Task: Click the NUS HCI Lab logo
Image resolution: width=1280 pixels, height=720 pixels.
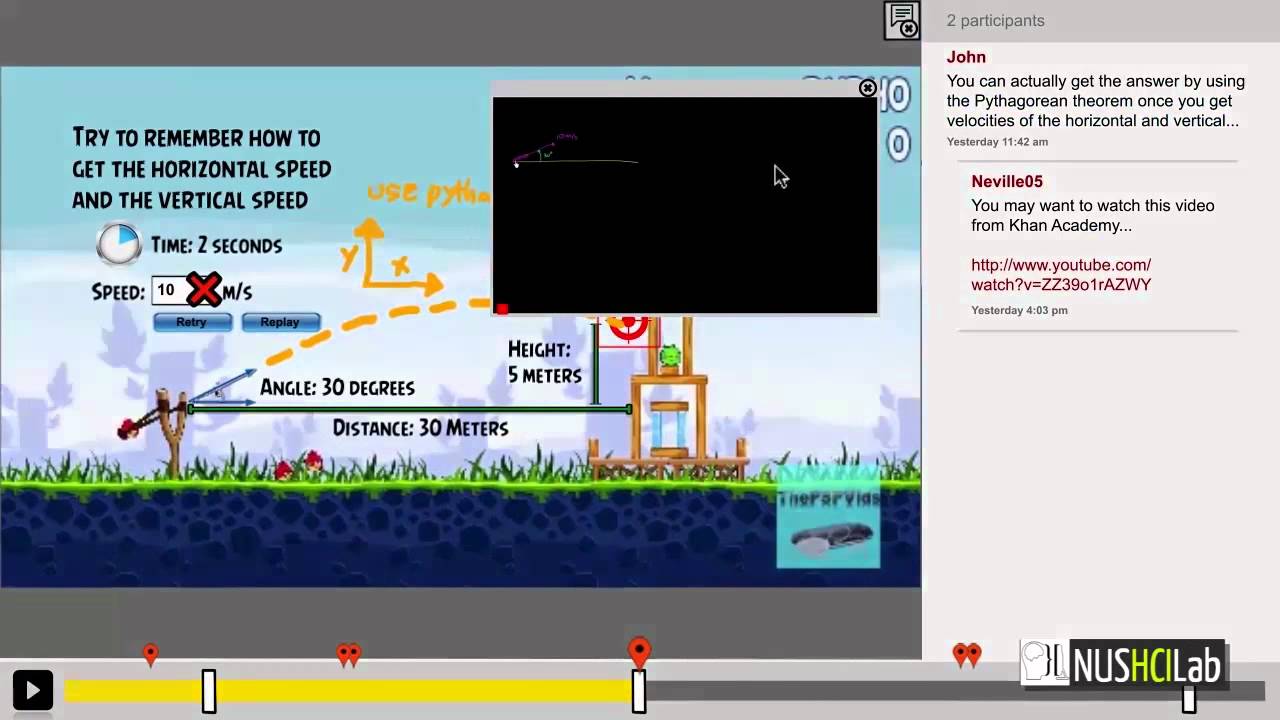Action: [x=1122, y=663]
